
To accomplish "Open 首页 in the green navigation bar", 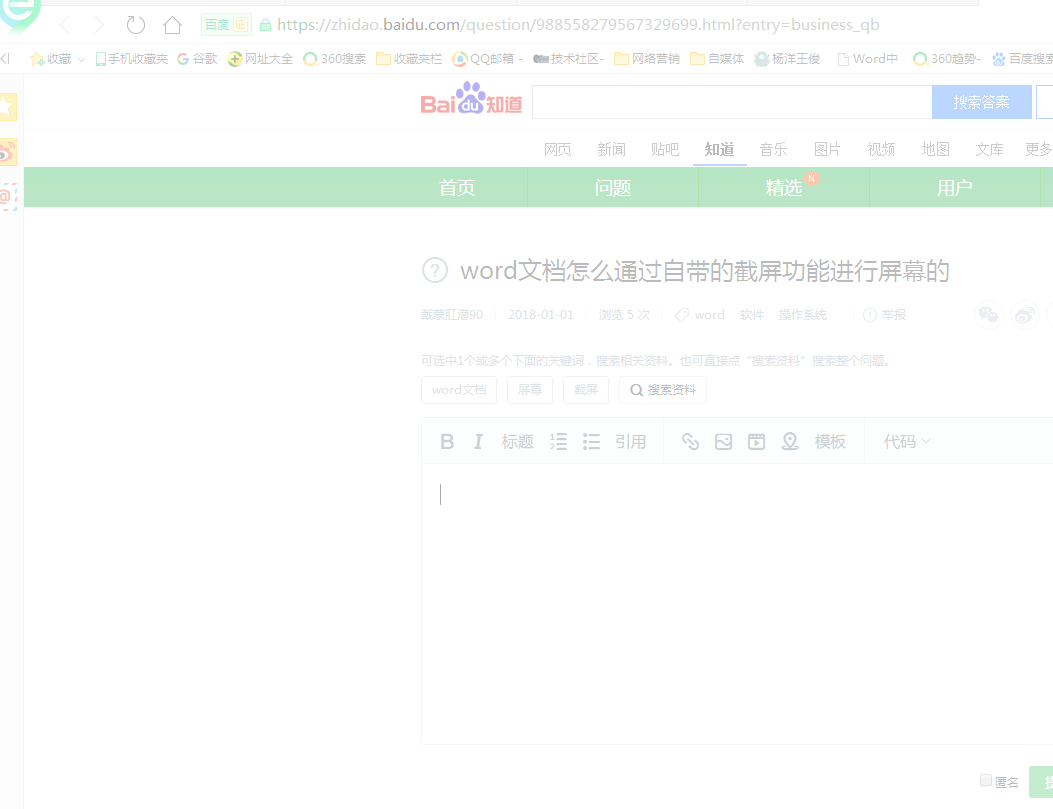I will 457,187.
